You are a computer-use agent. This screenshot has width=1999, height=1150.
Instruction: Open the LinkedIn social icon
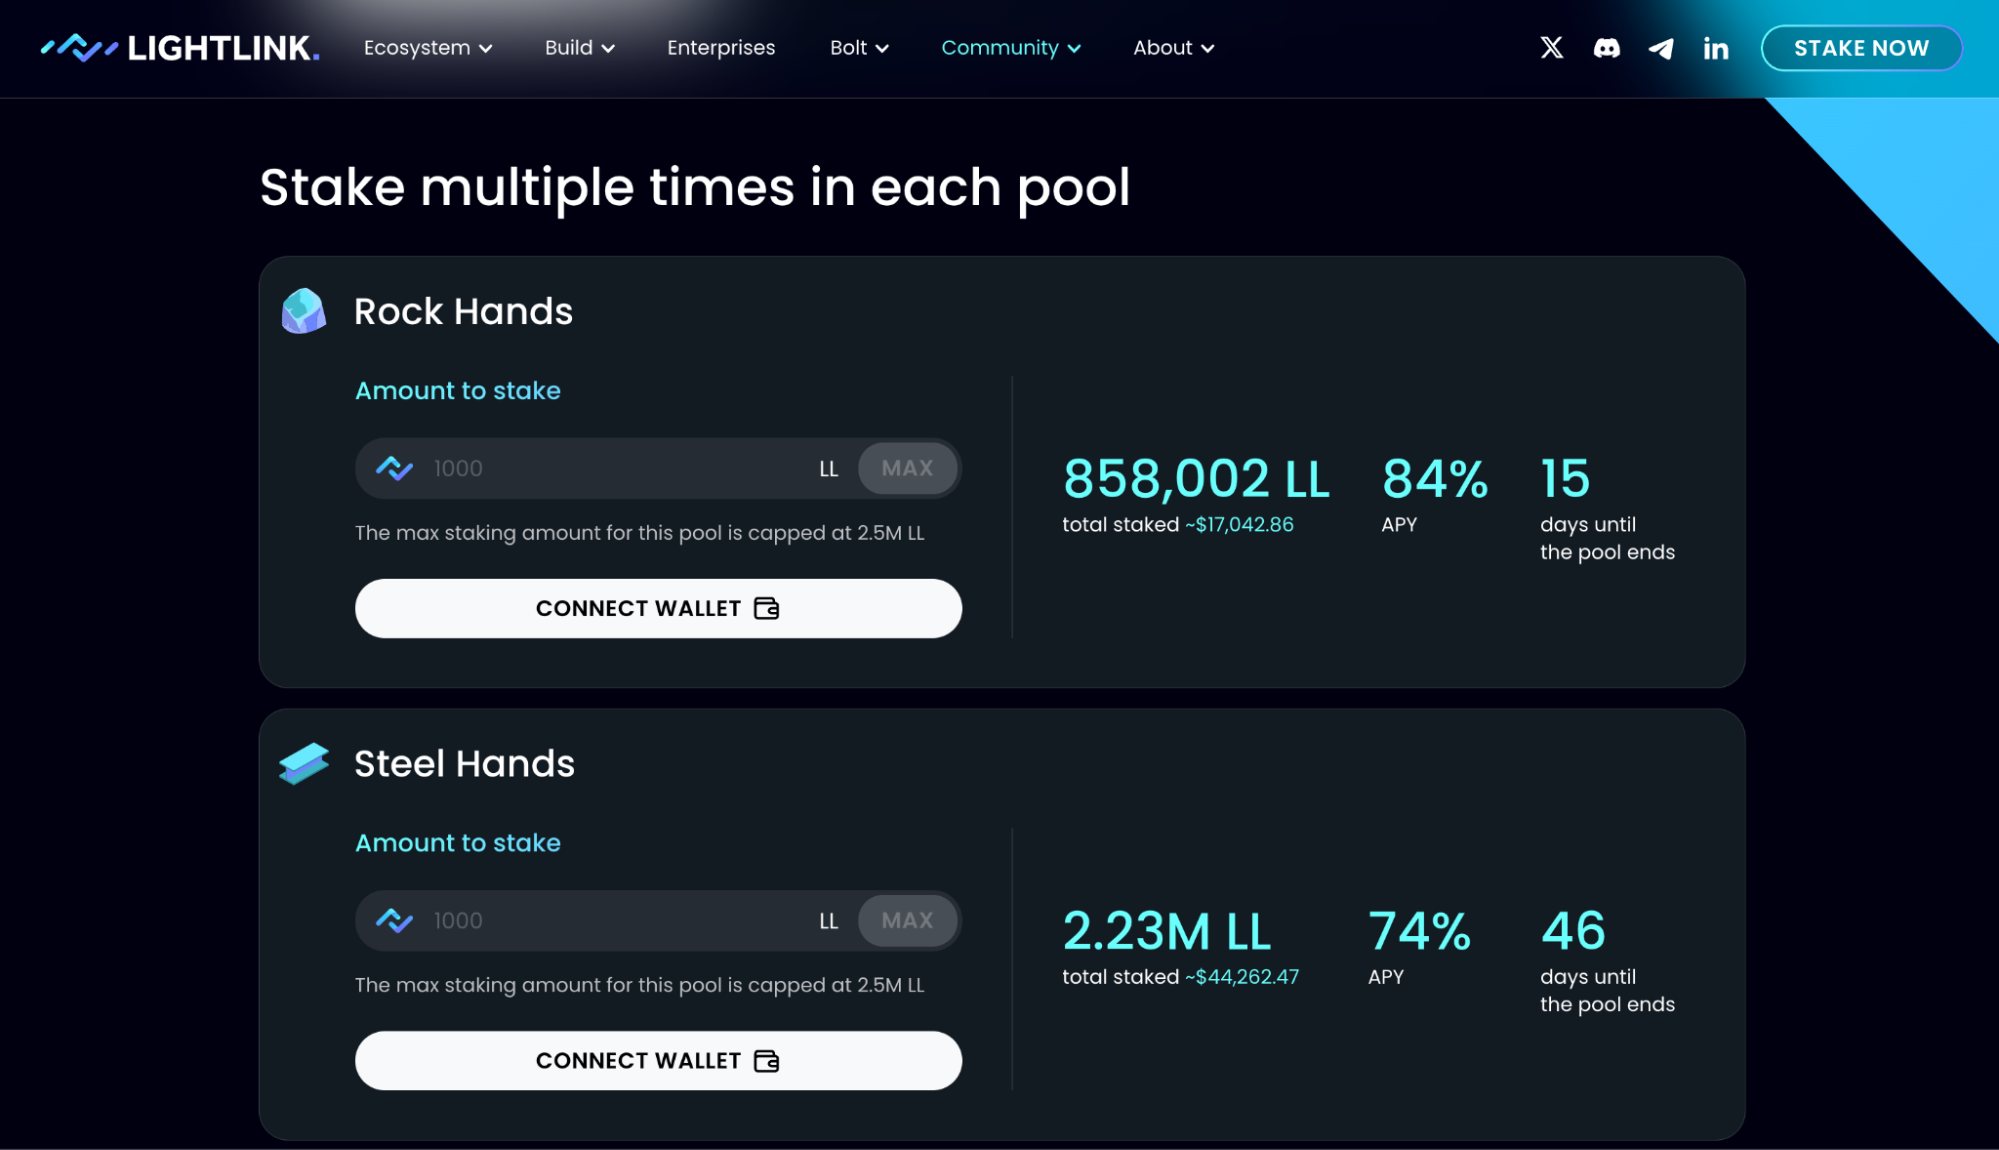pos(1715,48)
